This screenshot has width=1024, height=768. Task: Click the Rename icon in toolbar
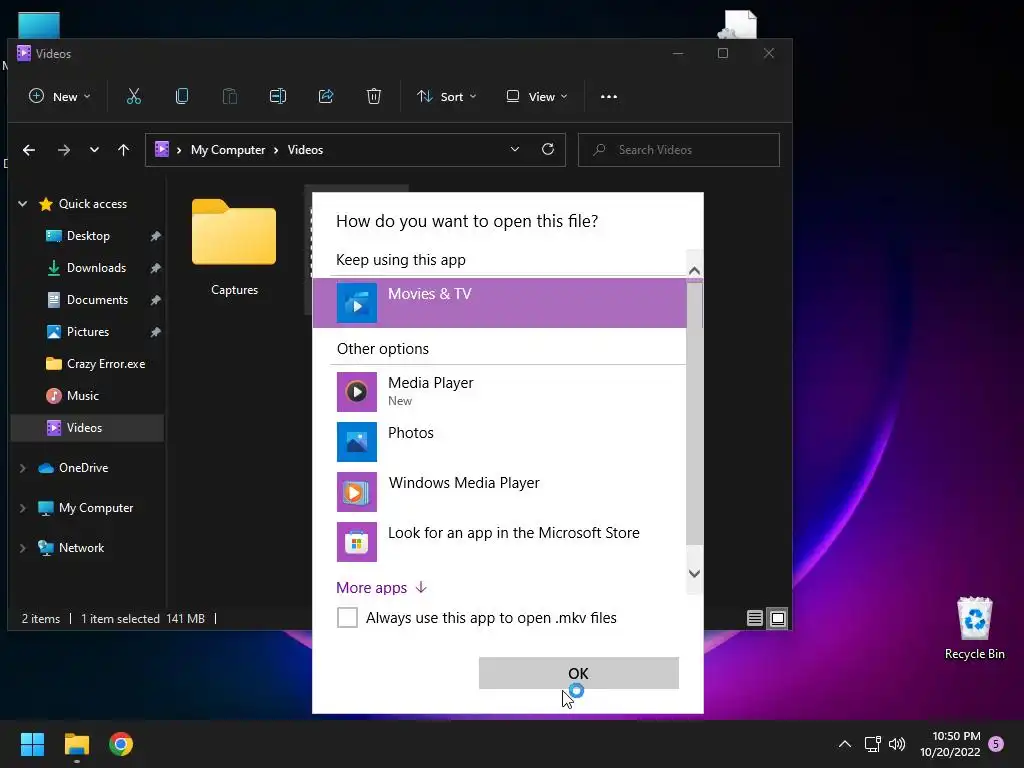tap(278, 97)
